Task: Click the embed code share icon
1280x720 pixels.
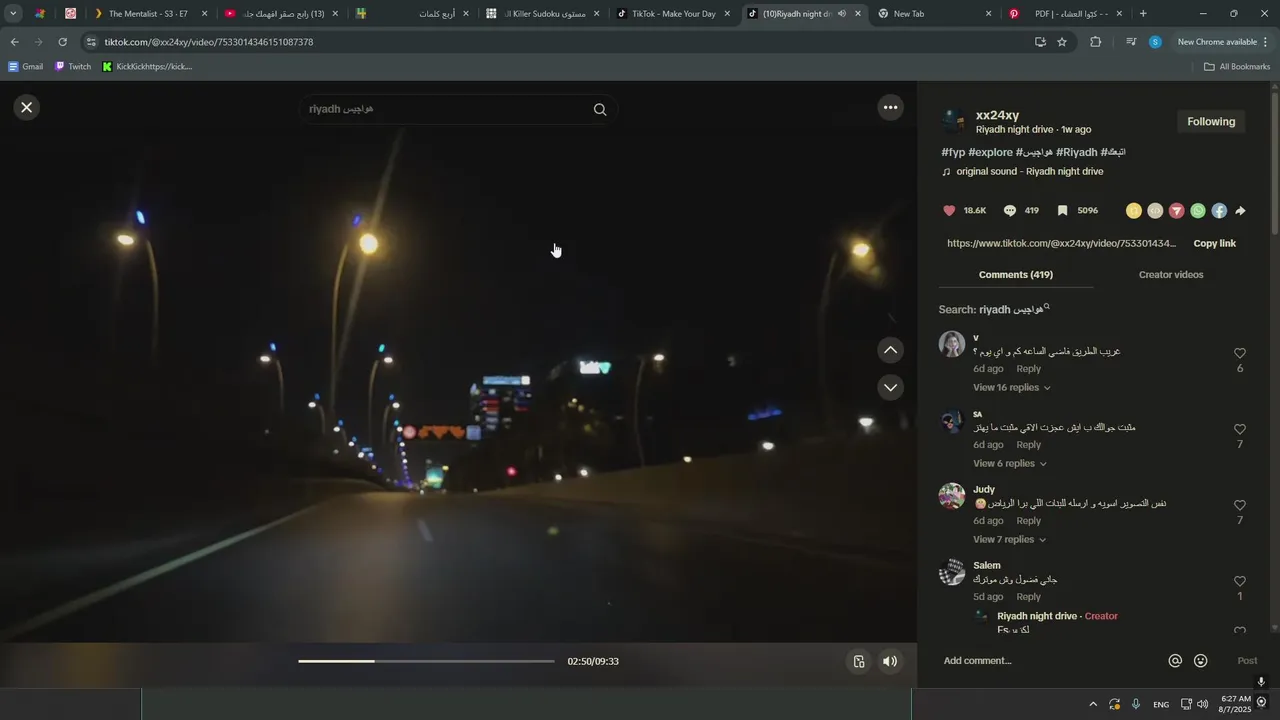Action: (1155, 211)
